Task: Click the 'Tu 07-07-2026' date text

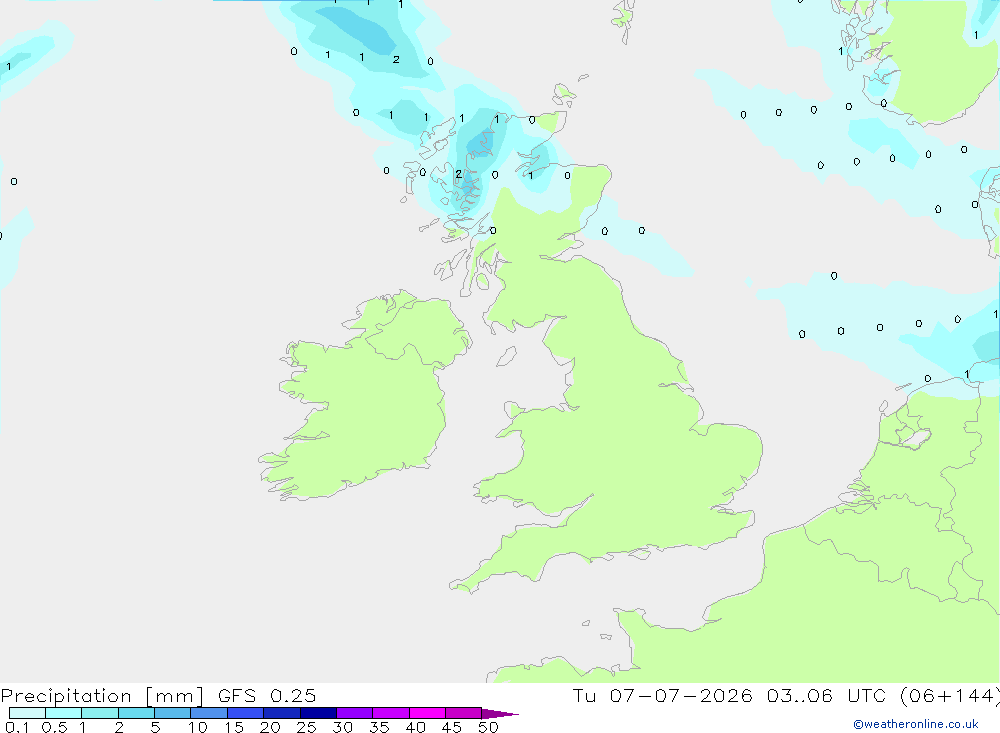Action: point(662,695)
